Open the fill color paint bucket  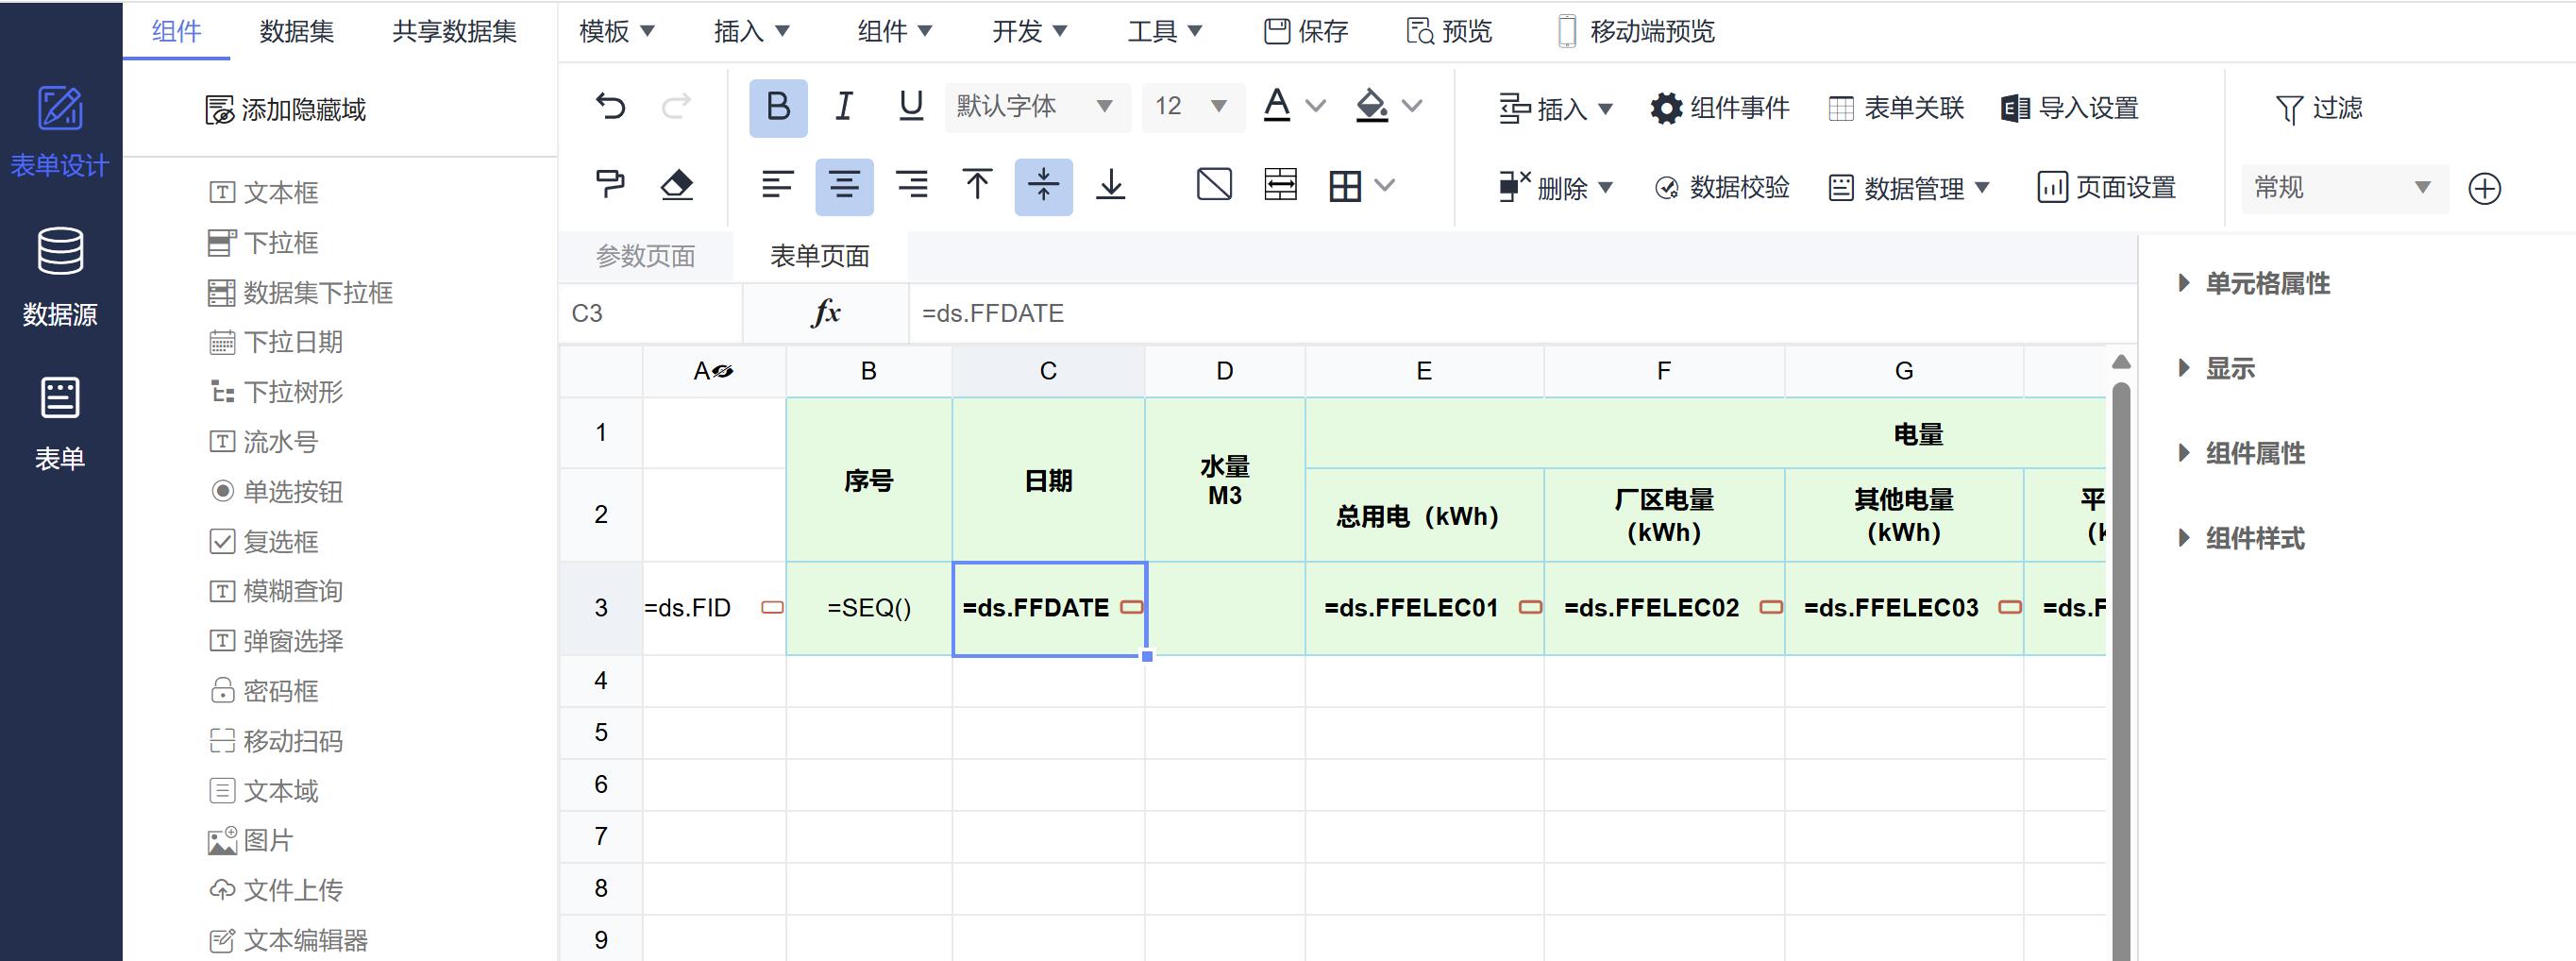point(1372,106)
